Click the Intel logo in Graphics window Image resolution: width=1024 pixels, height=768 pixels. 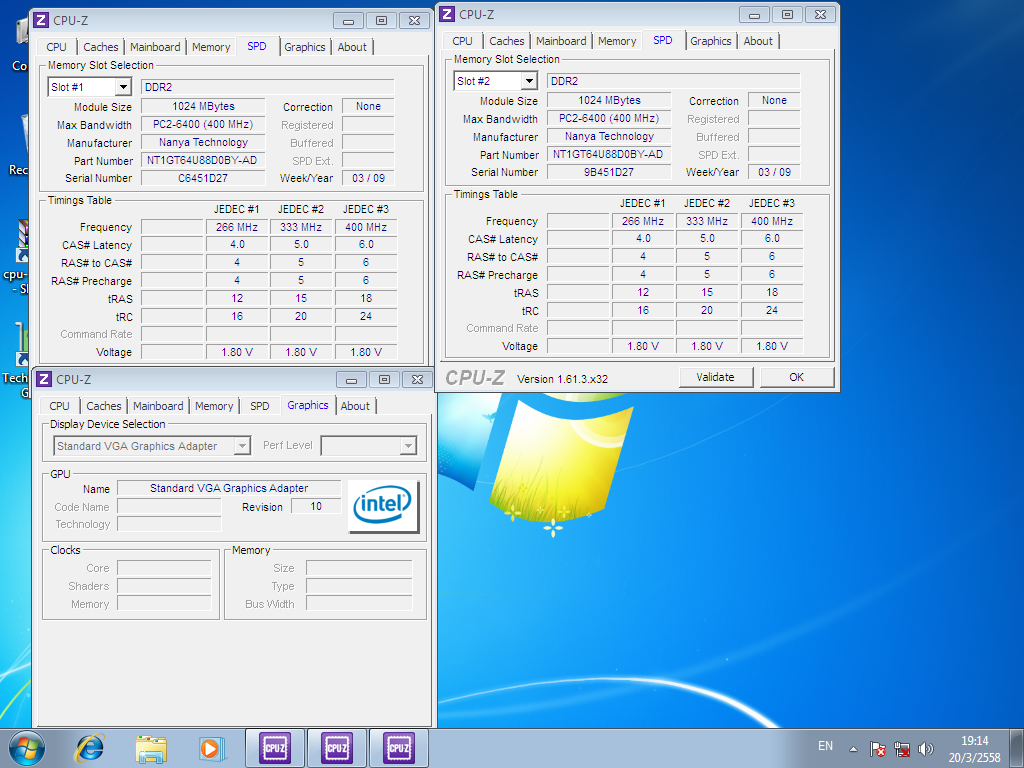pyautogui.click(x=383, y=506)
